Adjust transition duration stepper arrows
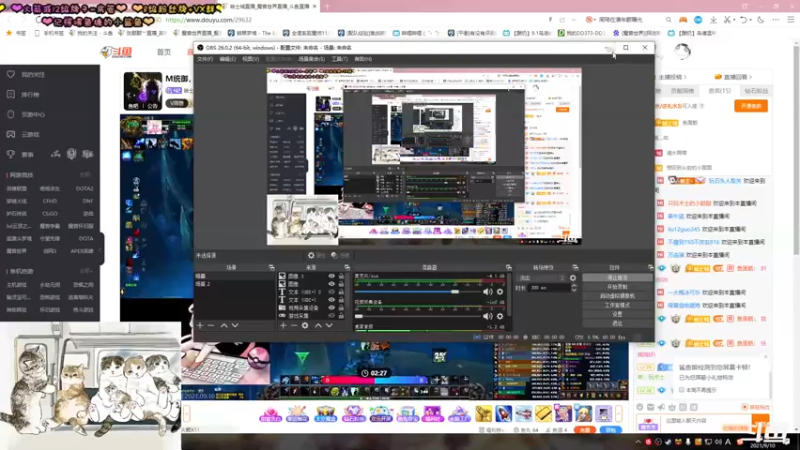The image size is (800, 450). click(574, 288)
